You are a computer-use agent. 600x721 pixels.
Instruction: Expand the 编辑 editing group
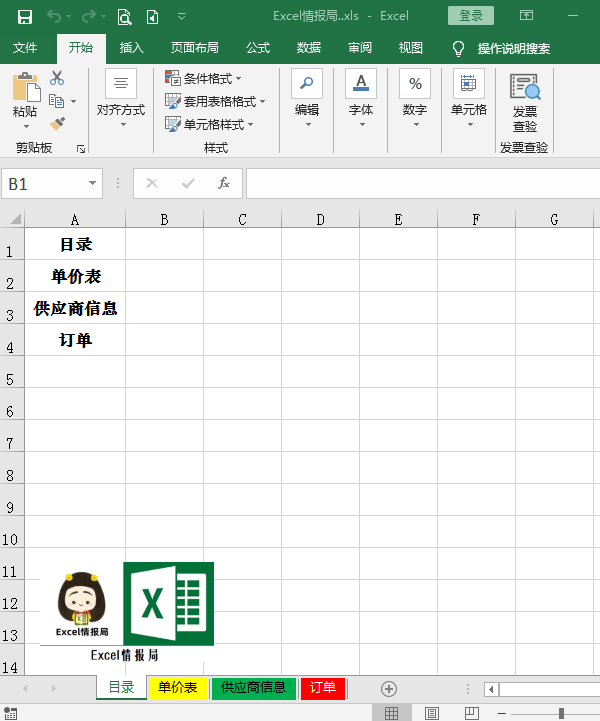tap(307, 98)
